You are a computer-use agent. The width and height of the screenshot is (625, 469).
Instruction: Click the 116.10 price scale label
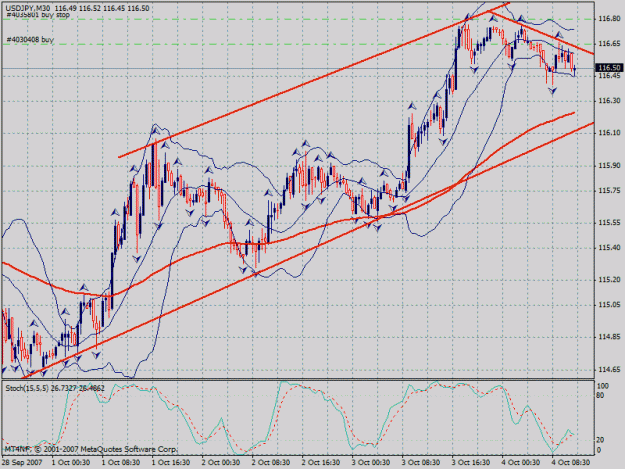(x=609, y=133)
